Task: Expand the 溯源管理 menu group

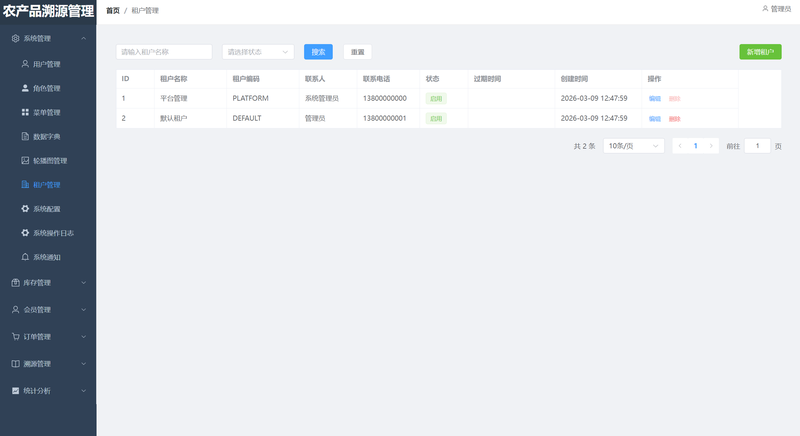Action: click(48, 363)
